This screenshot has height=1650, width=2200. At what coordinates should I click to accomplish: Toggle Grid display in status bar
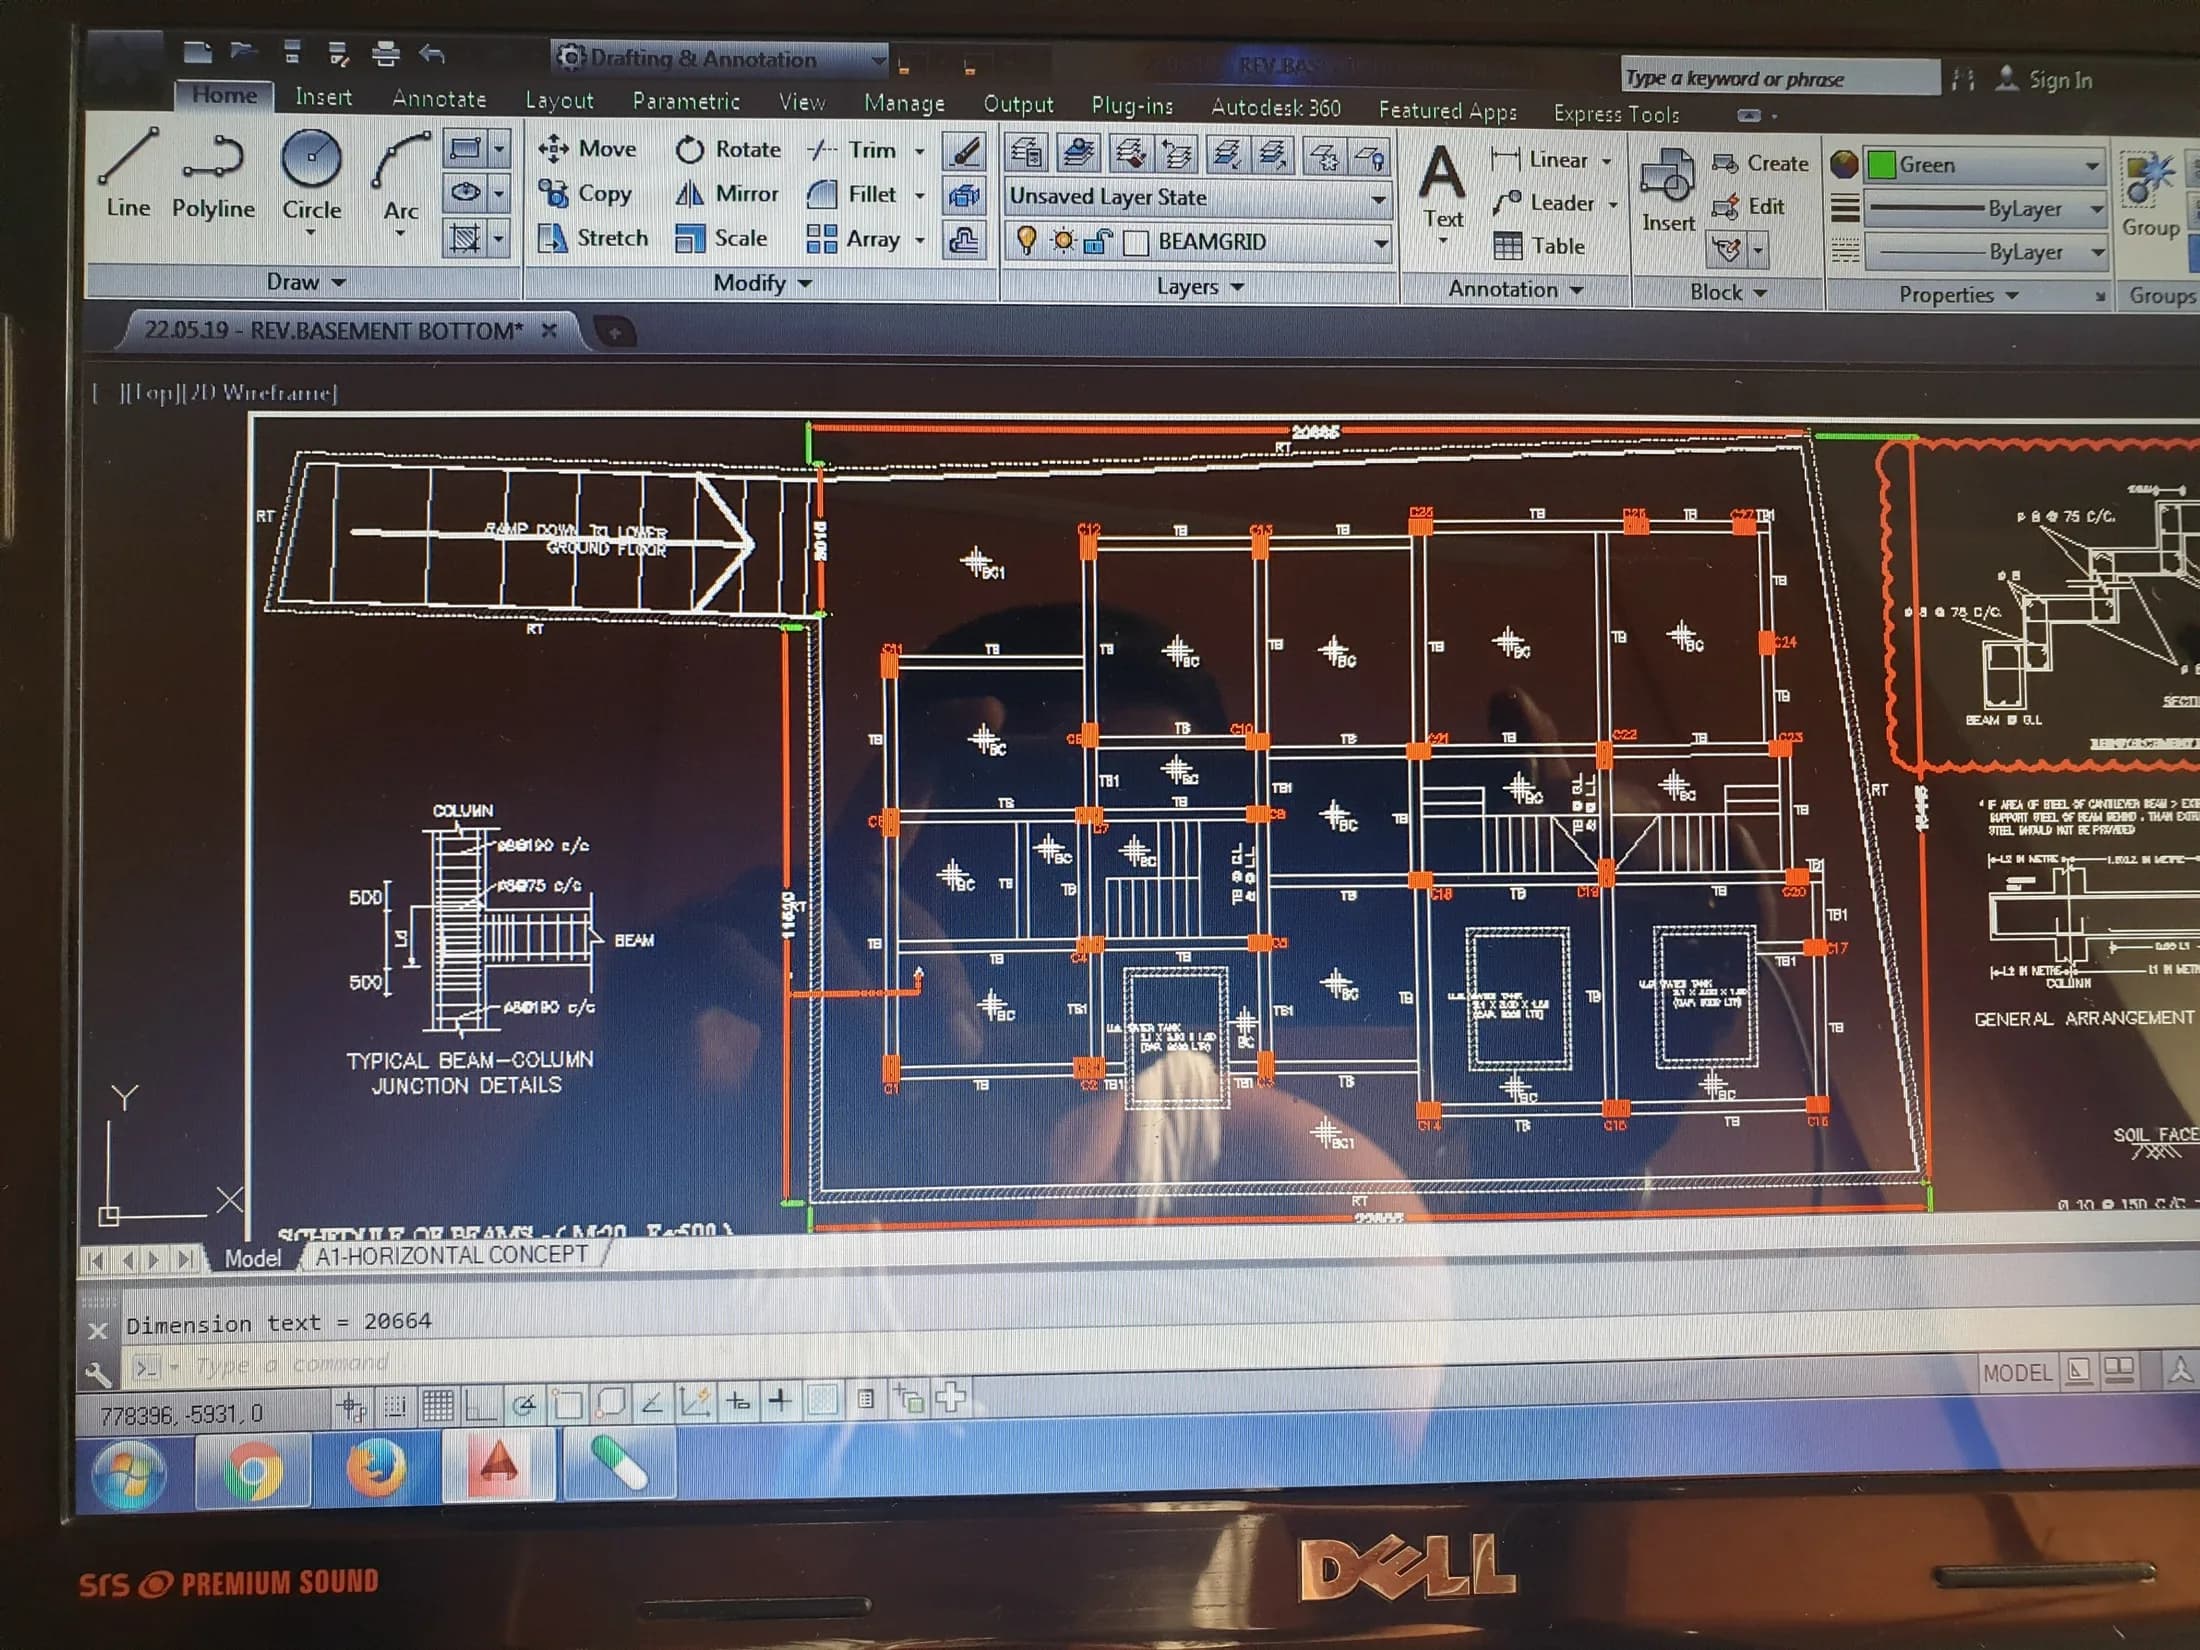(438, 1405)
